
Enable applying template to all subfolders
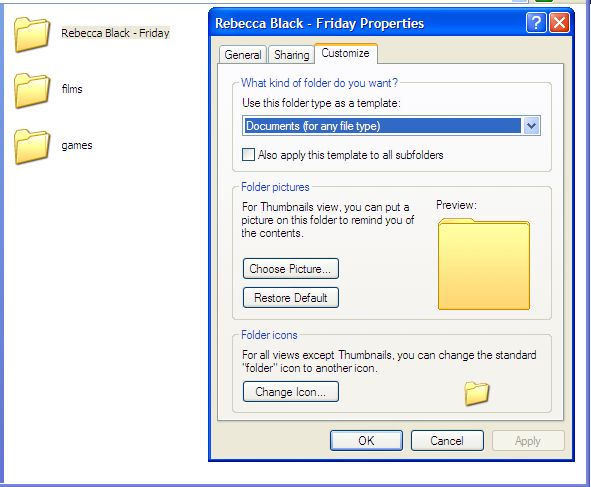coord(248,155)
